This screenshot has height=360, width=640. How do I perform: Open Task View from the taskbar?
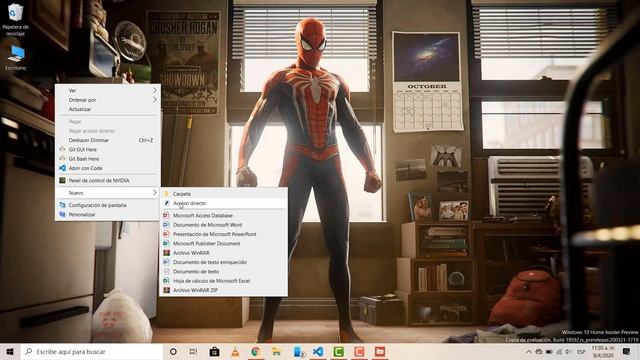click(x=193, y=351)
